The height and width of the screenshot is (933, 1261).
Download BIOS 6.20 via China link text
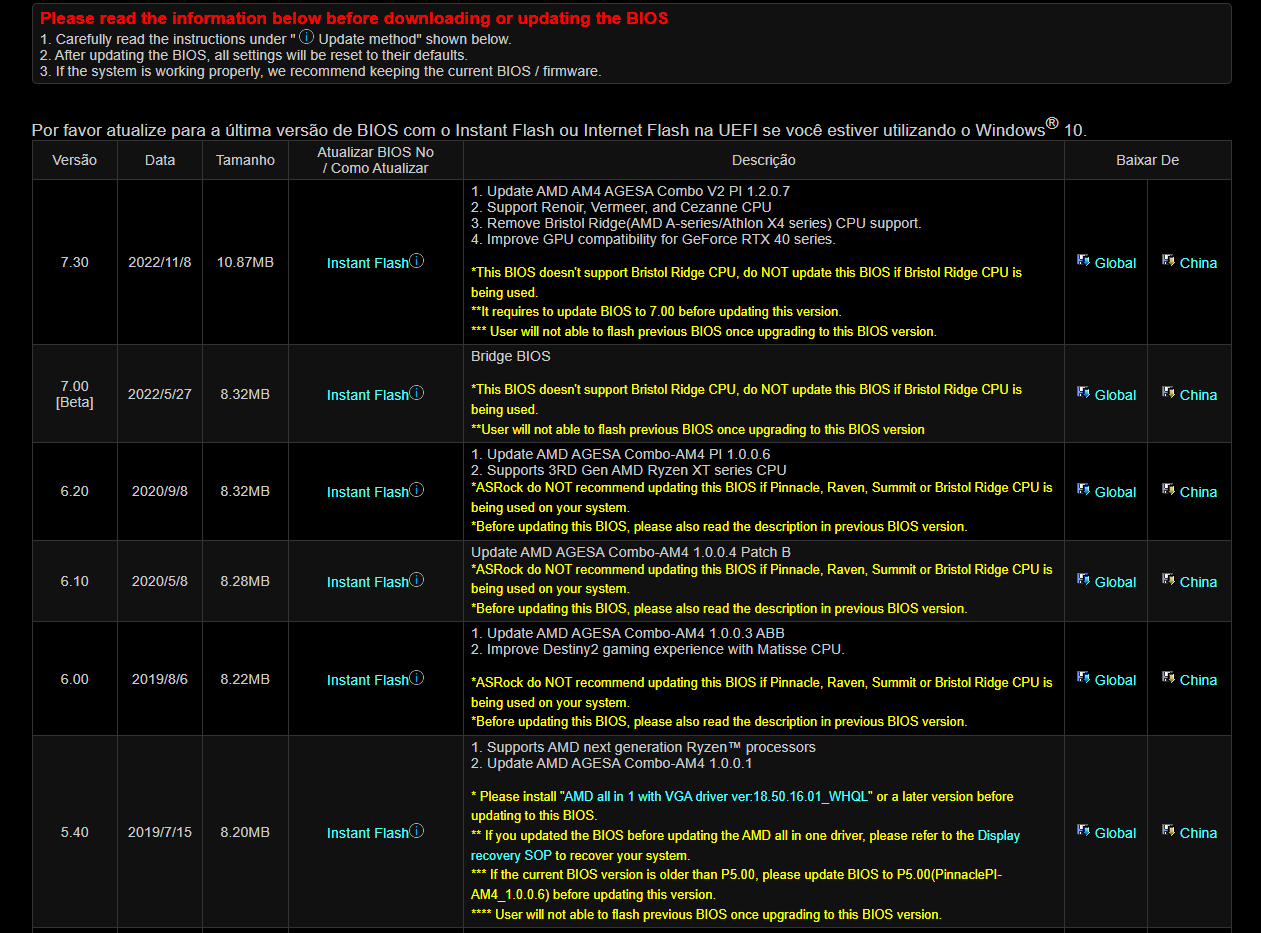click(x=1198, y=492)
